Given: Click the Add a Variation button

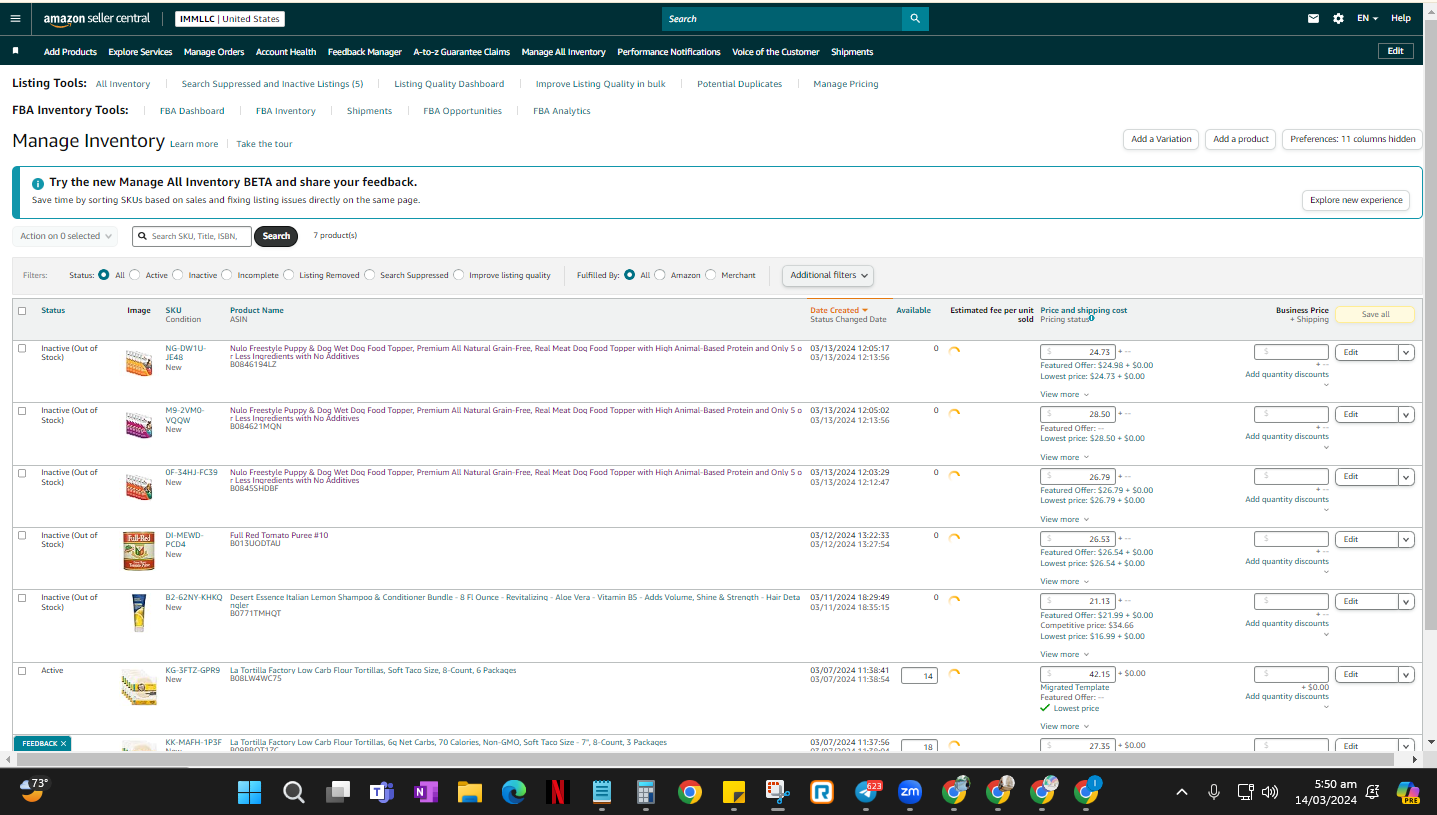Looking at the screenshot, I should pyautogui.click(x=1161, y=139).
